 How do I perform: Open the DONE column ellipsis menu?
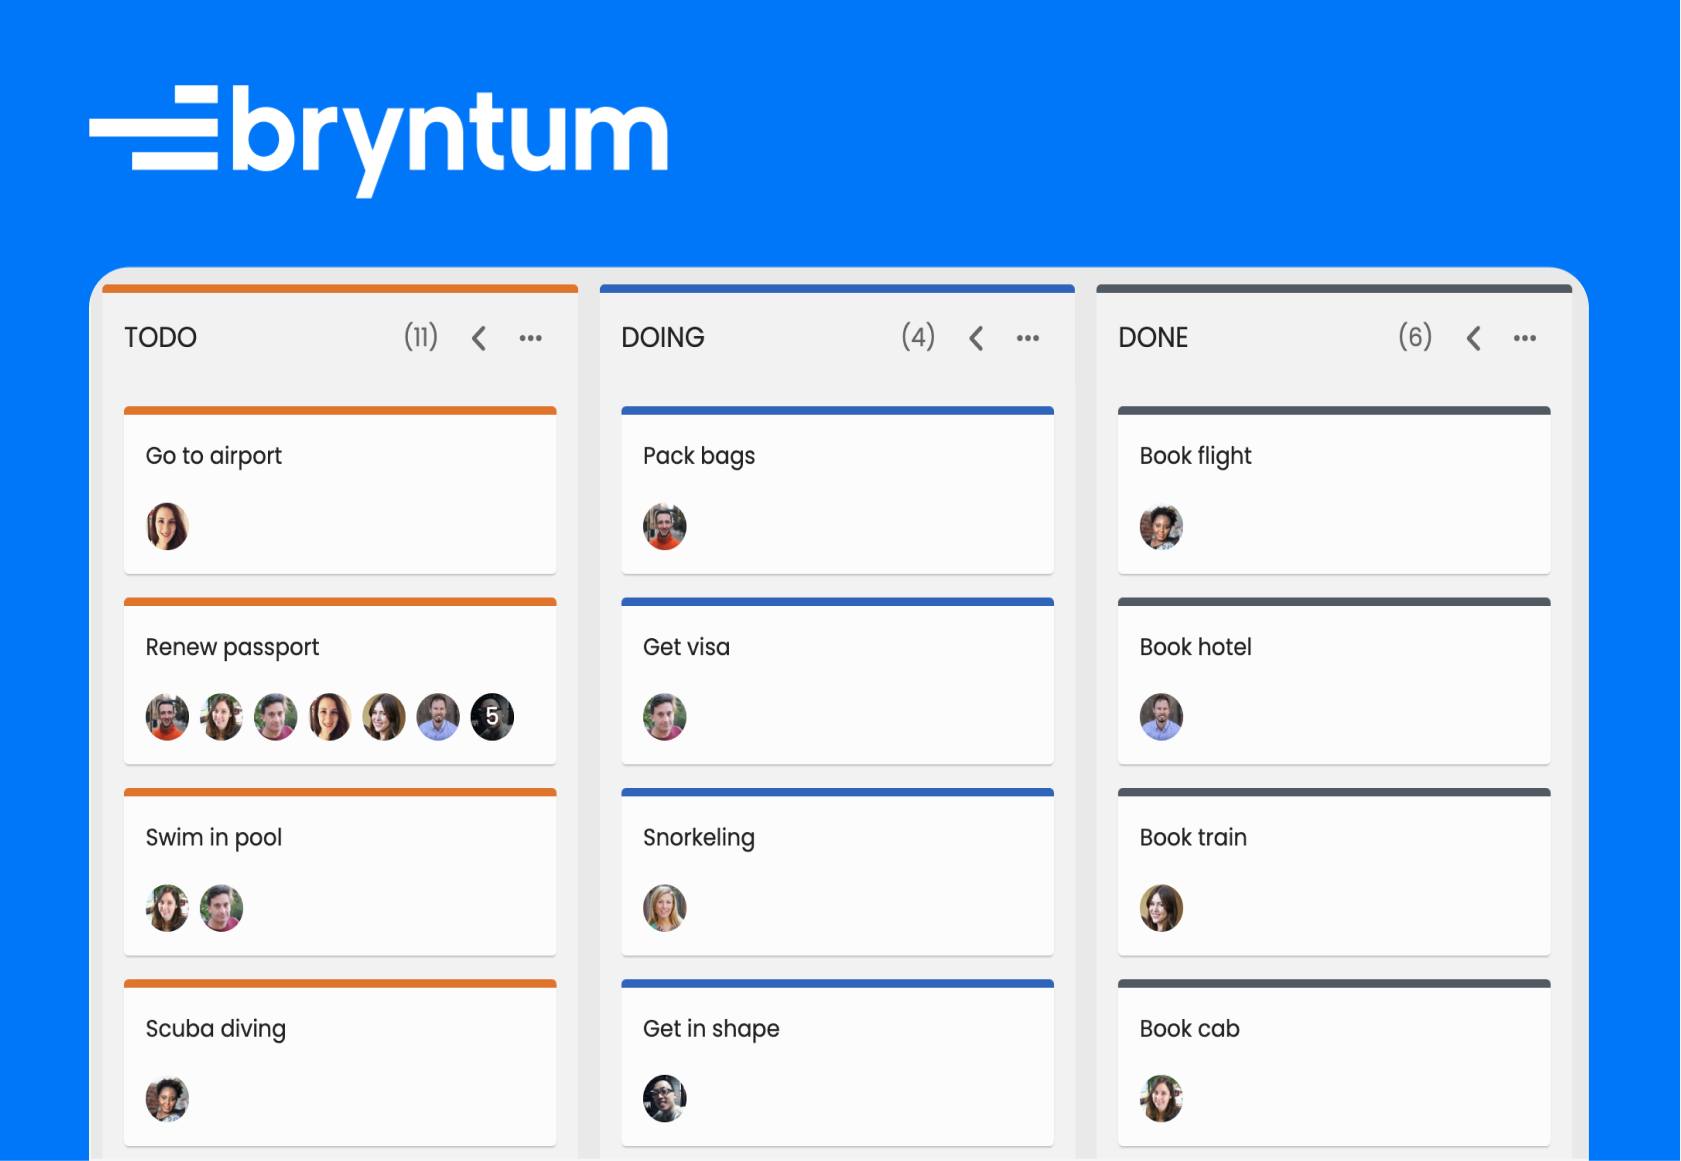click(1525, 339)
